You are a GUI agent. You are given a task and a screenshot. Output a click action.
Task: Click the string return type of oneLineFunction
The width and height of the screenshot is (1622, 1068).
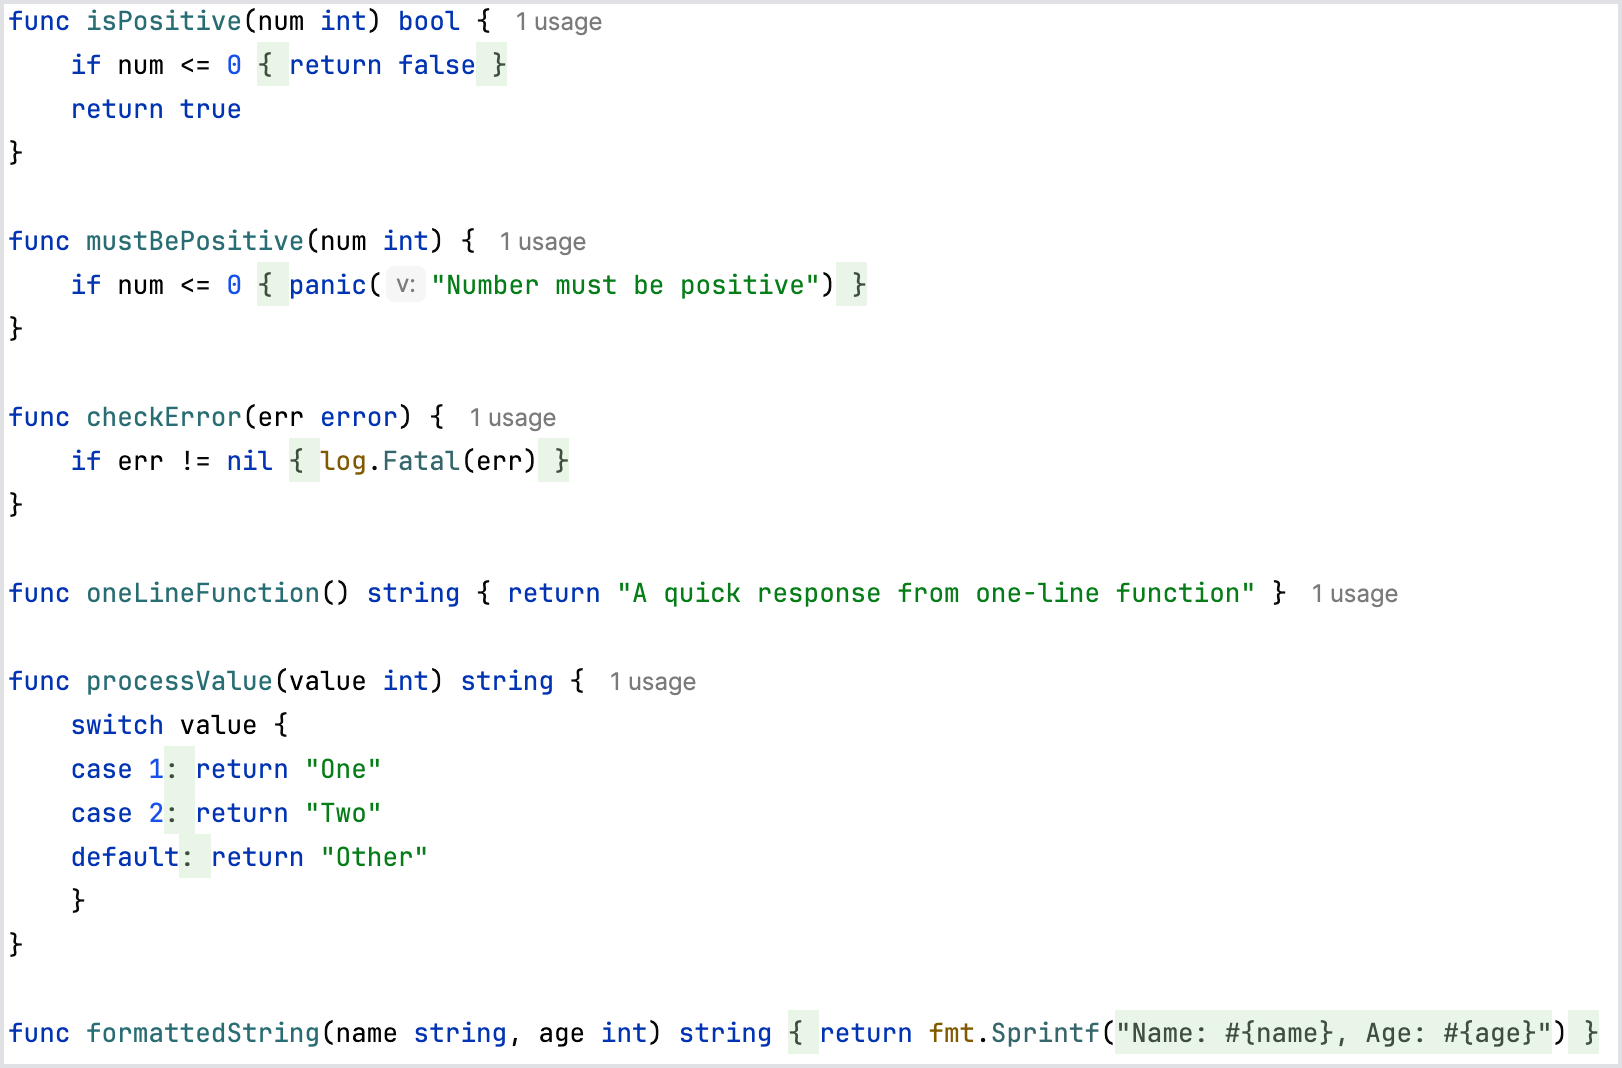pos(413,593)
